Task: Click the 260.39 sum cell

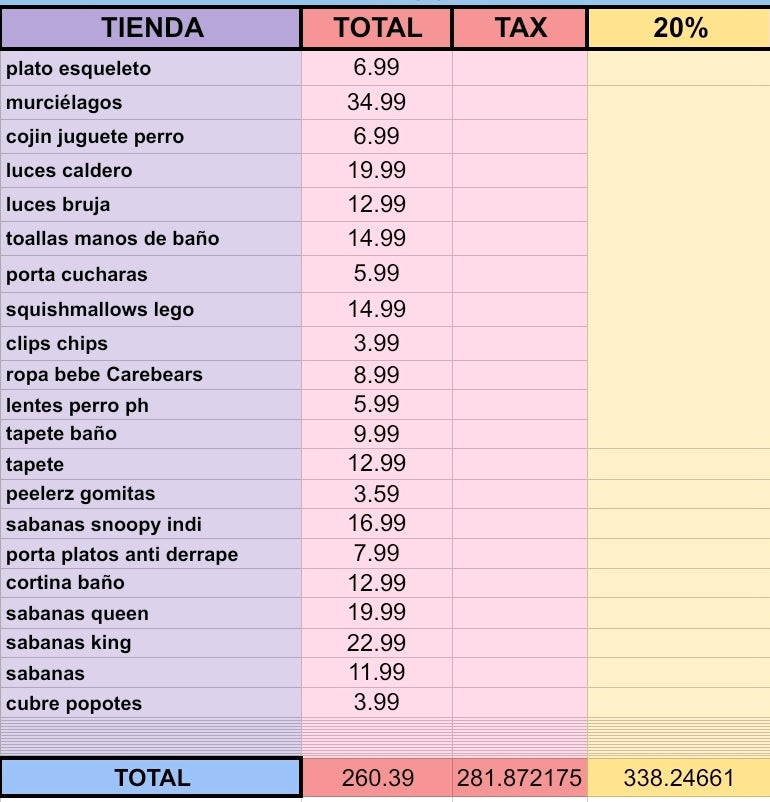Action: coord(377,777)
